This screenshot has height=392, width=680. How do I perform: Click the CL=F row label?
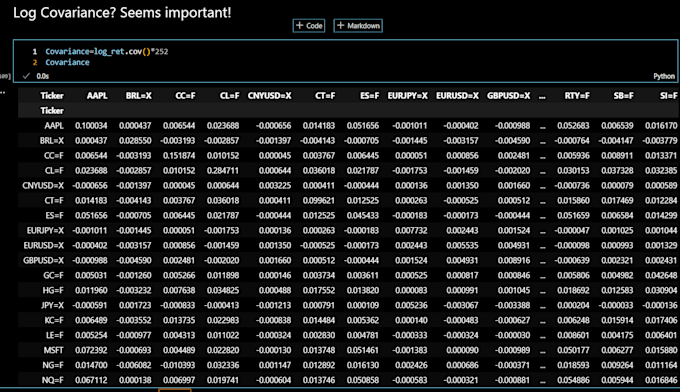(x=54, y=171)
